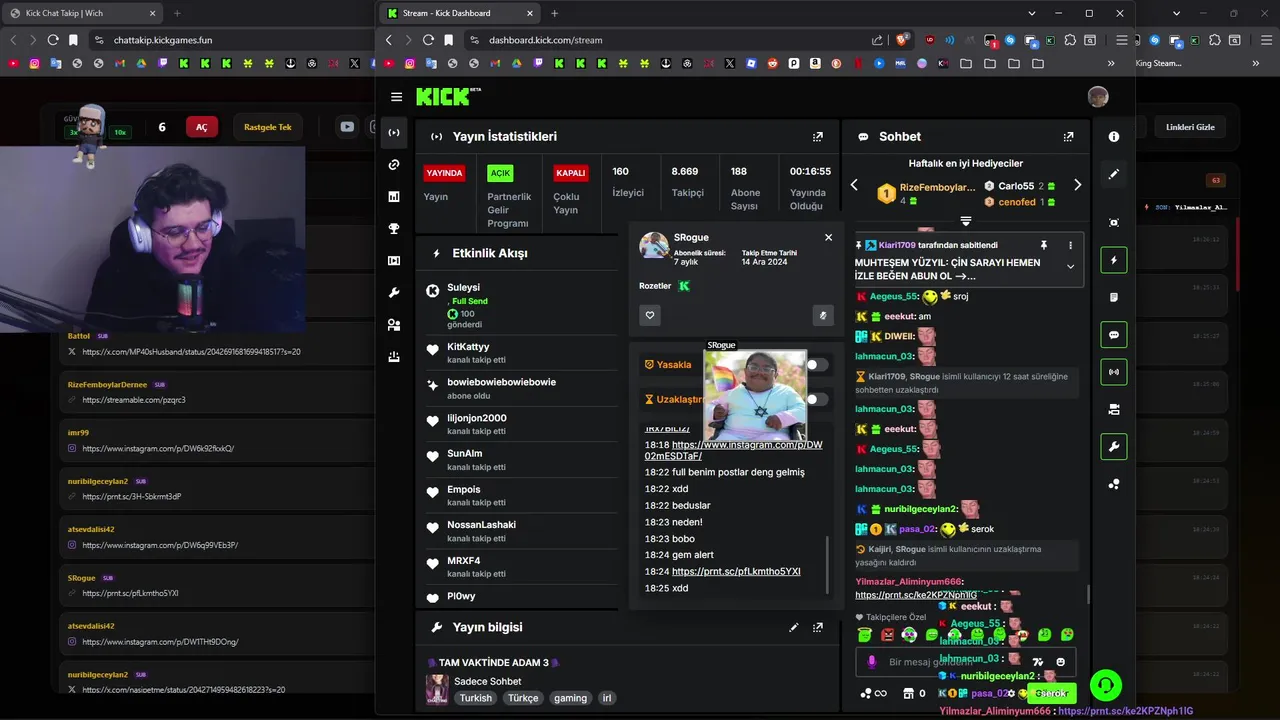Open the community users sidebar icon

[394, 325]
